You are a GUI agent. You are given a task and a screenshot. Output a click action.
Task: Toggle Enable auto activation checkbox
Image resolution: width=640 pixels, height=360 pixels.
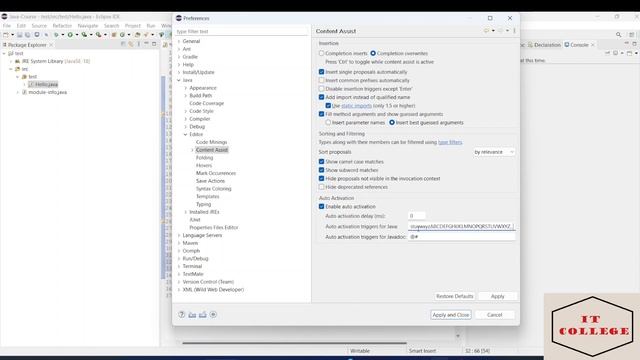(322, 207)
